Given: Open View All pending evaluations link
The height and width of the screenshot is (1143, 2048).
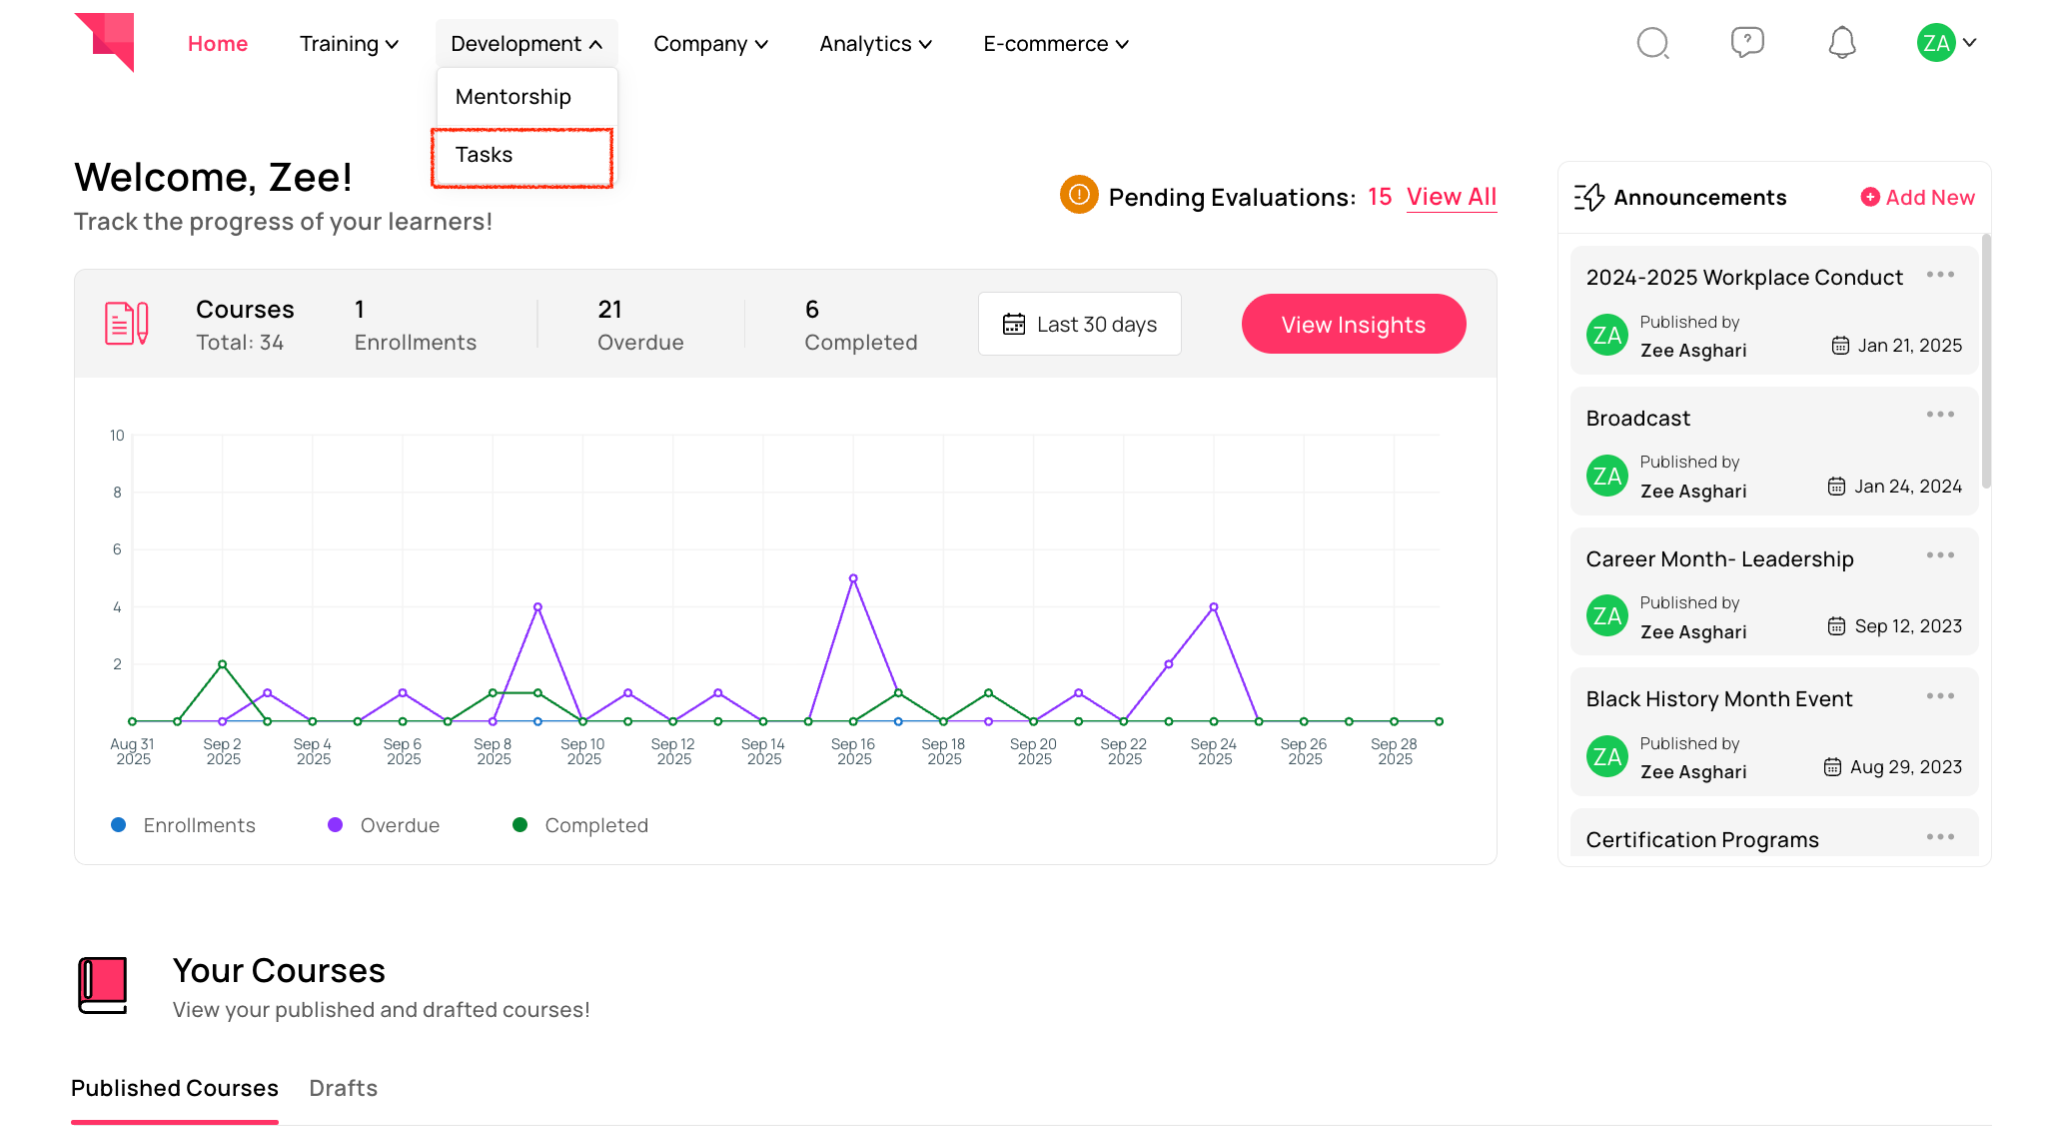Looking at the screenshot, I should 1451,197.
